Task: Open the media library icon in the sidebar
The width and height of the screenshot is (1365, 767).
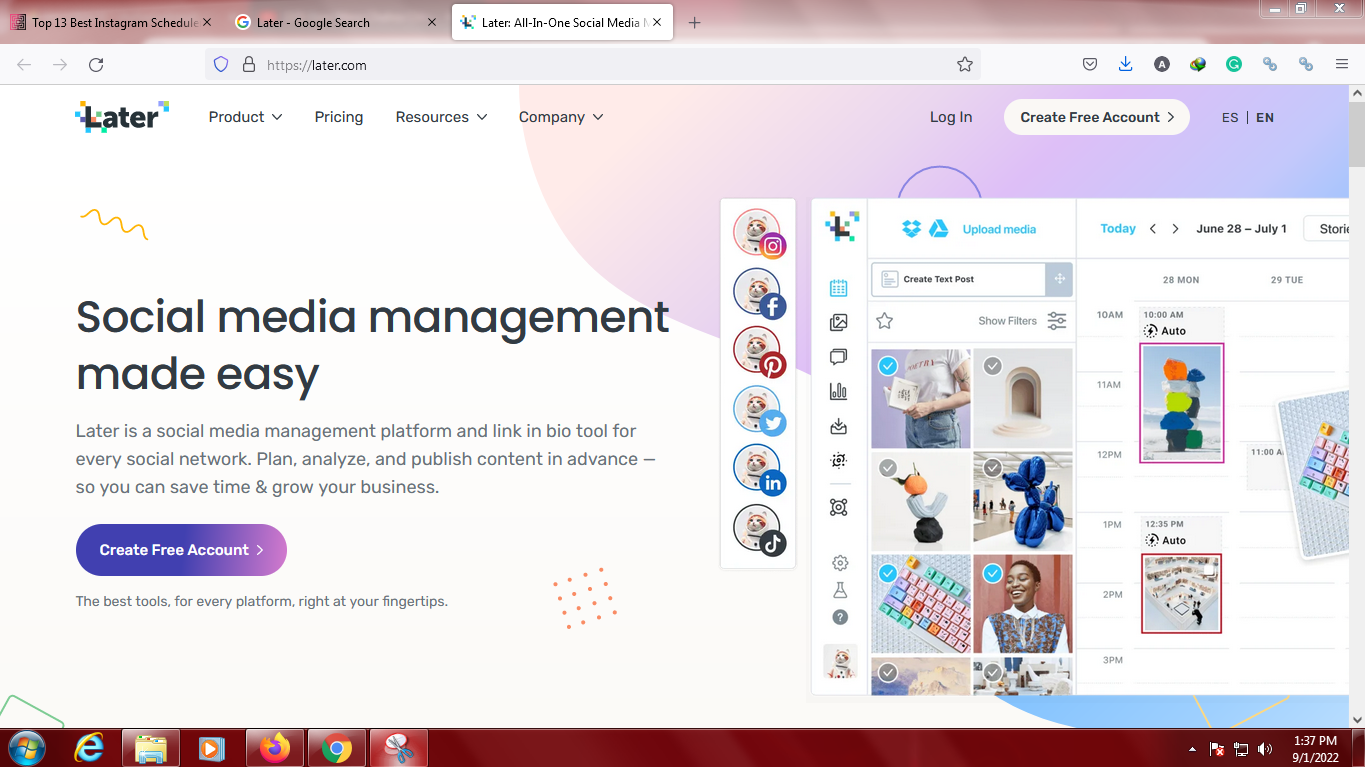Action: (x=839, y=322)
